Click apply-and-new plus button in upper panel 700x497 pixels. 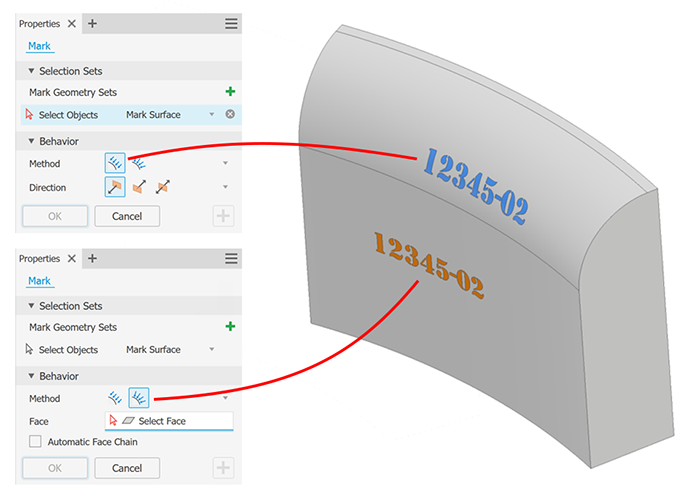[x=223, y=216]
